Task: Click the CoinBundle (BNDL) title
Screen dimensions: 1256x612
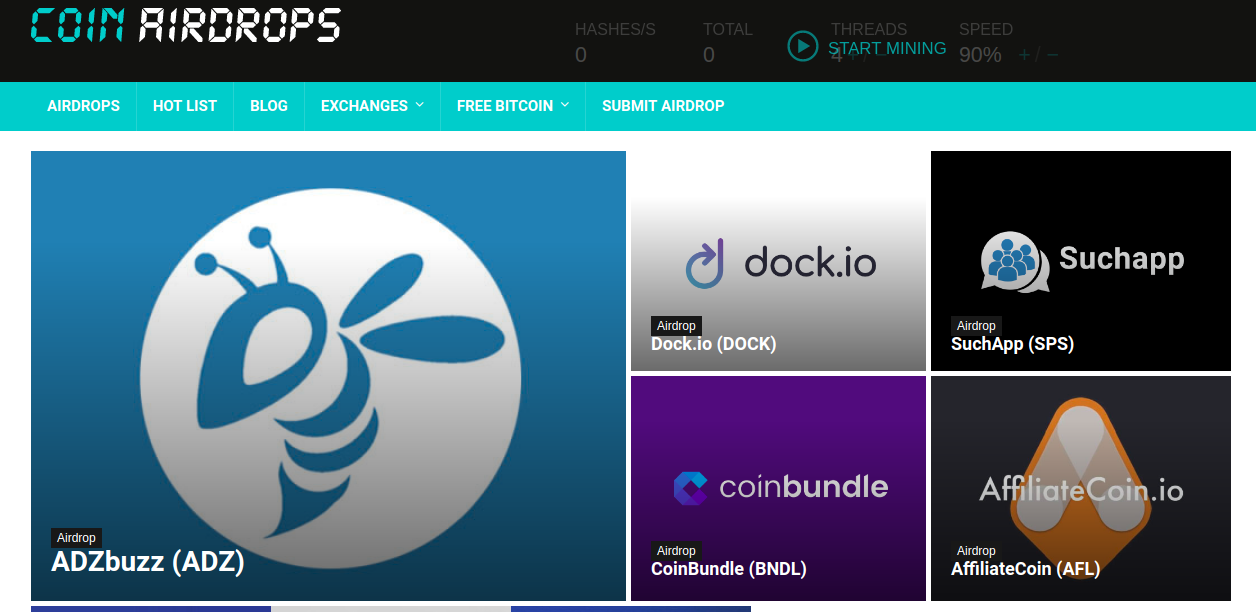Action: [x=729, y=569]
